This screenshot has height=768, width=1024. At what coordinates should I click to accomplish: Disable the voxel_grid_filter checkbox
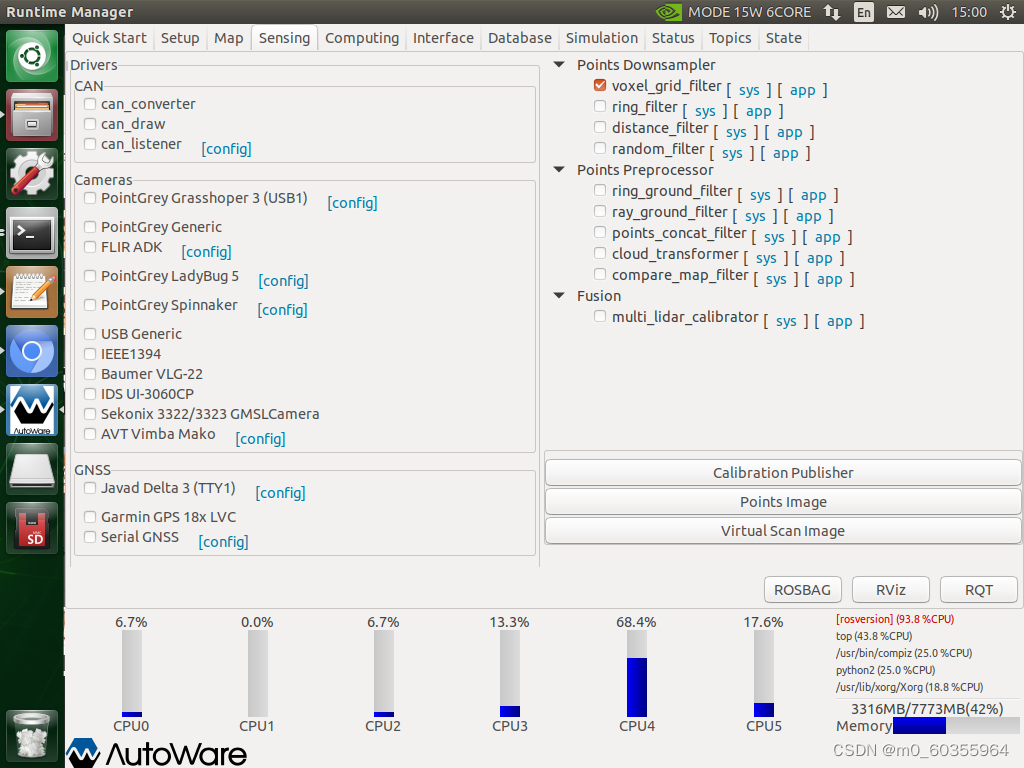[x=600, y=85]
